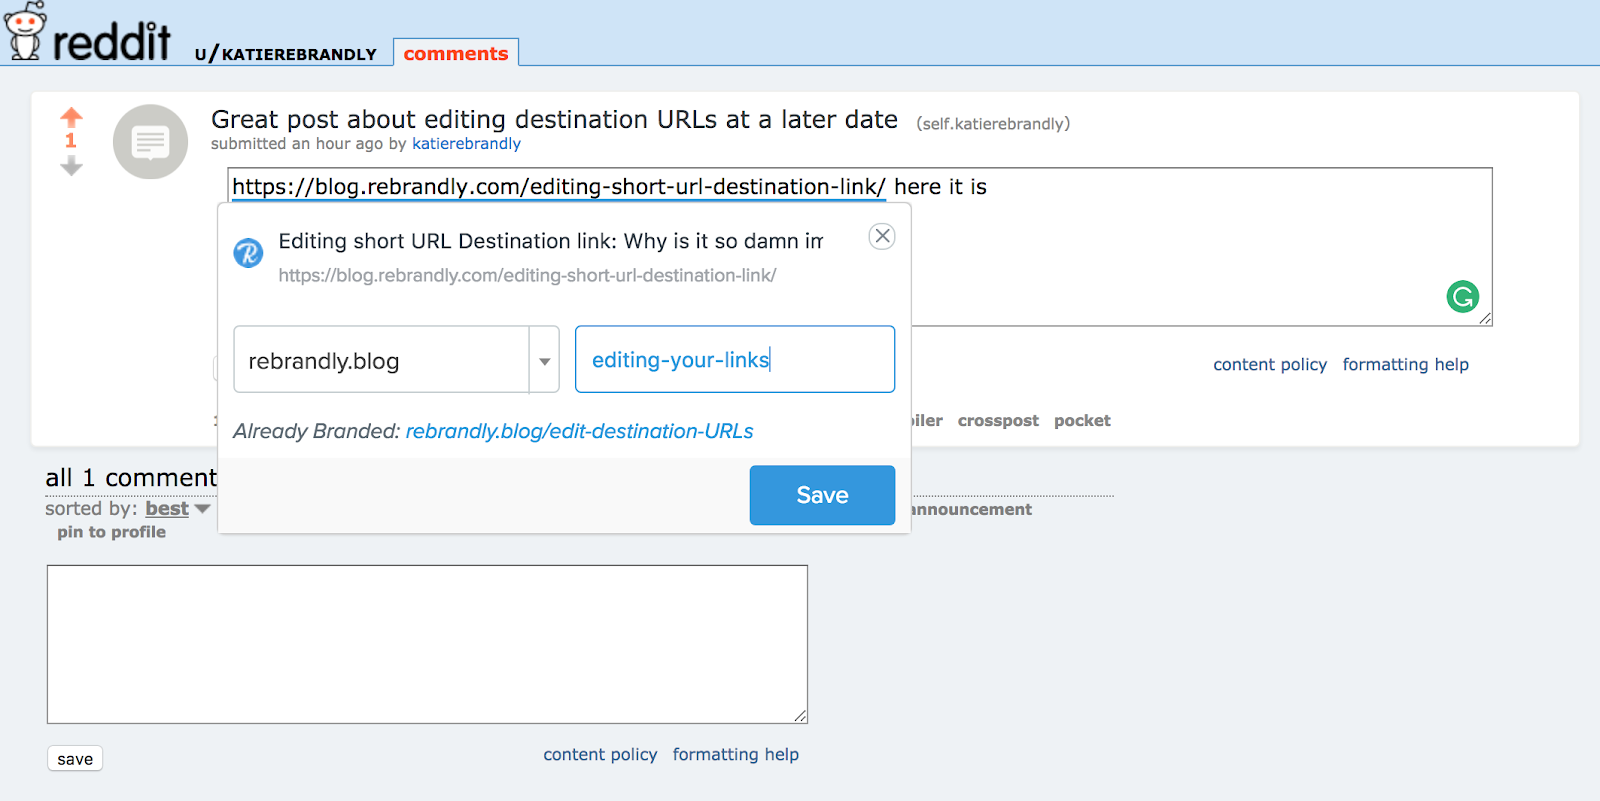Click the crosspost option under the post
This screenshot has width=1600, height=801.
click(998, 421)
